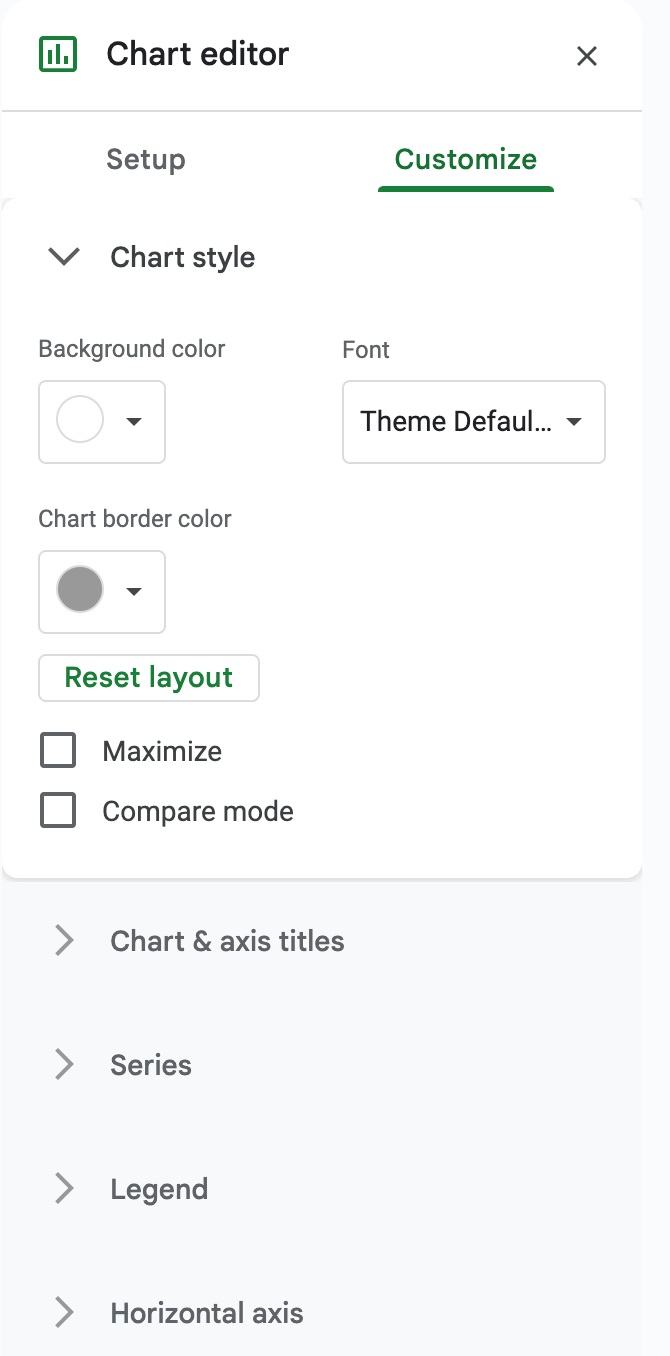Image resolution: width=670 pixels, height=1356 pixels.
Task: Click the X icon to close Chart editor
Action: pos(587,56)
